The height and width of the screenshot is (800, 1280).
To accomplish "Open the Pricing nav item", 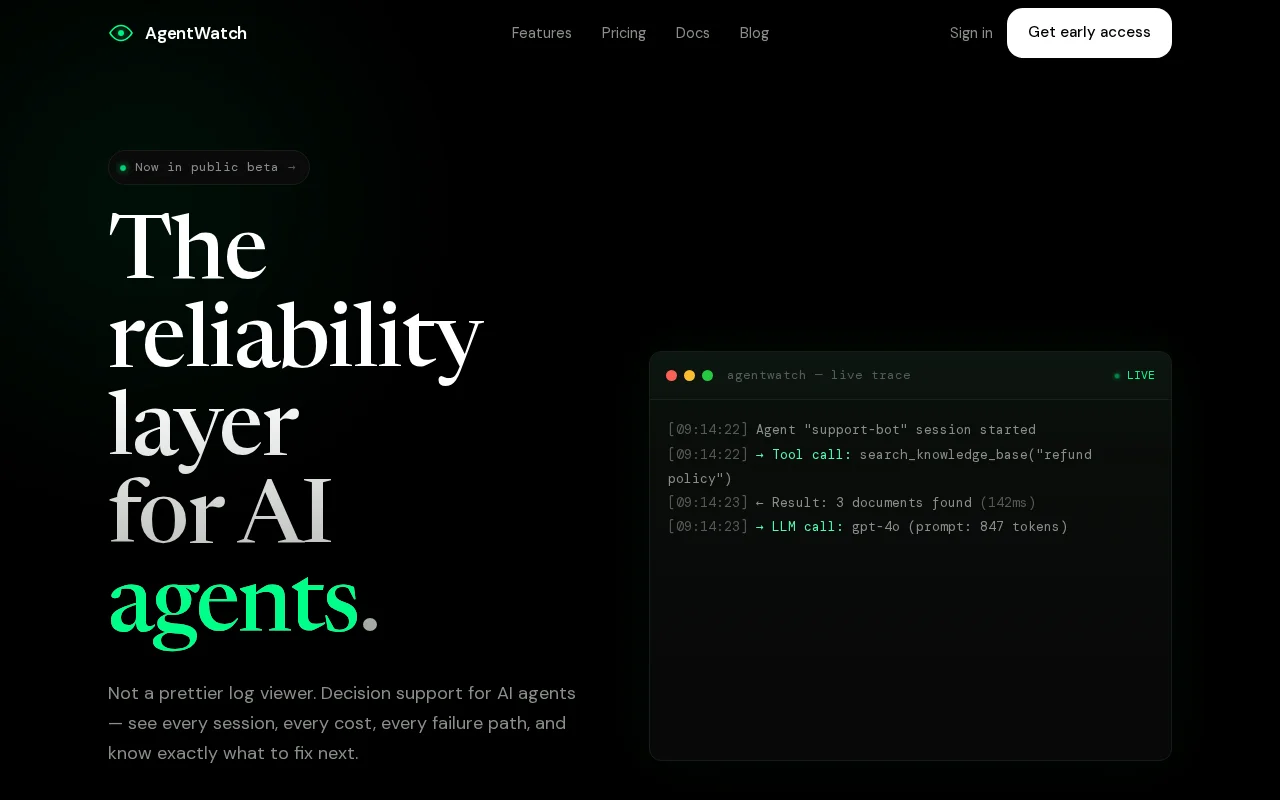I will [x=624, y=33].
